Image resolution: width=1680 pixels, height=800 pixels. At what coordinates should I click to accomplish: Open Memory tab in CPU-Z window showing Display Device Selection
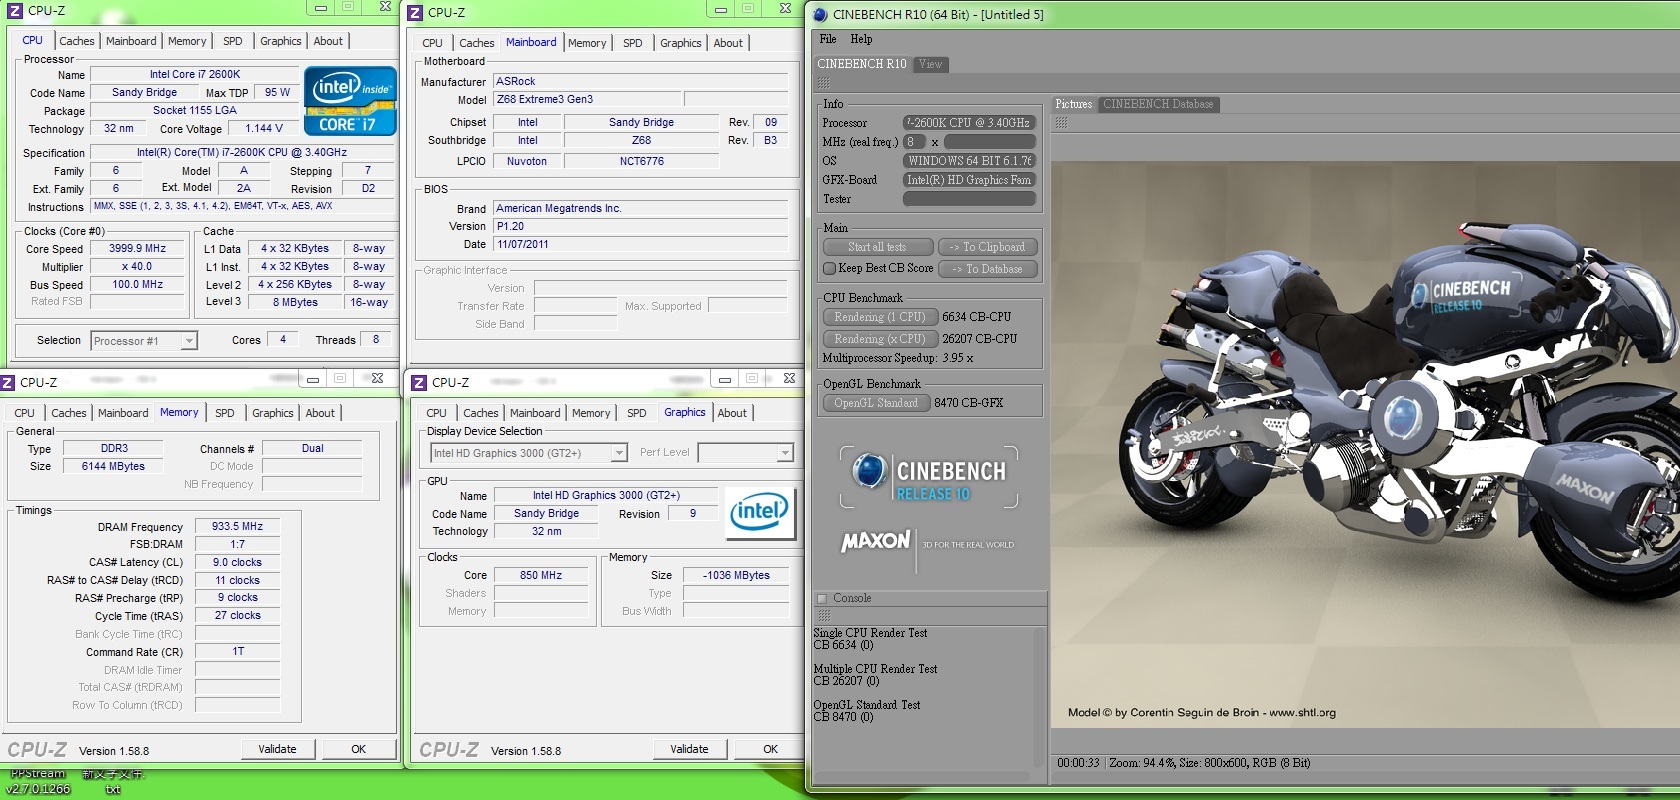click(591, 413)
